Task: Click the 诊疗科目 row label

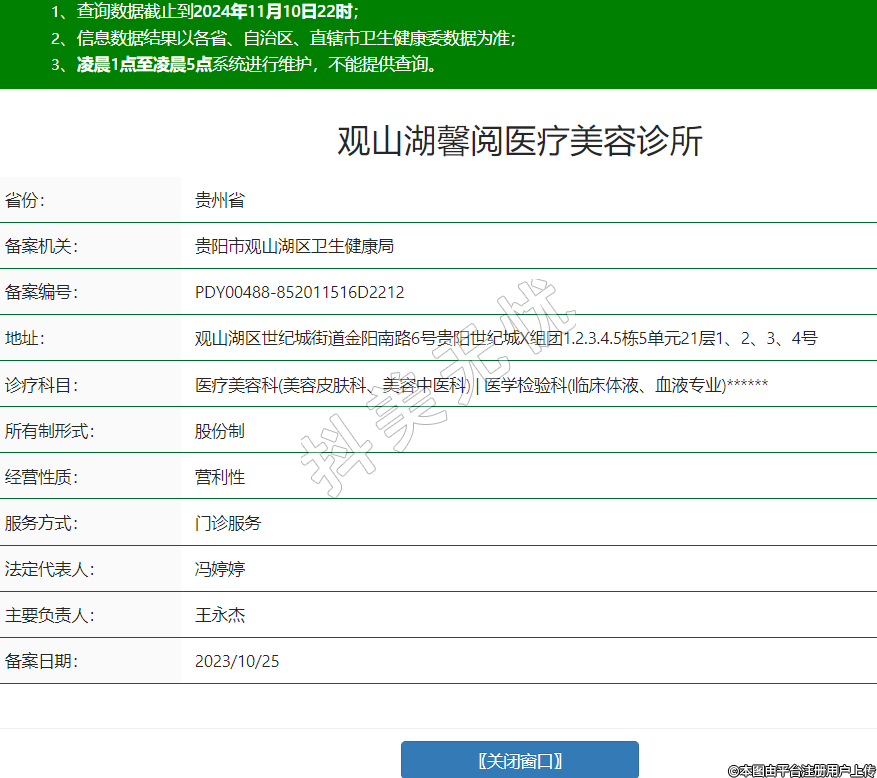Action: tap(41, 384)
